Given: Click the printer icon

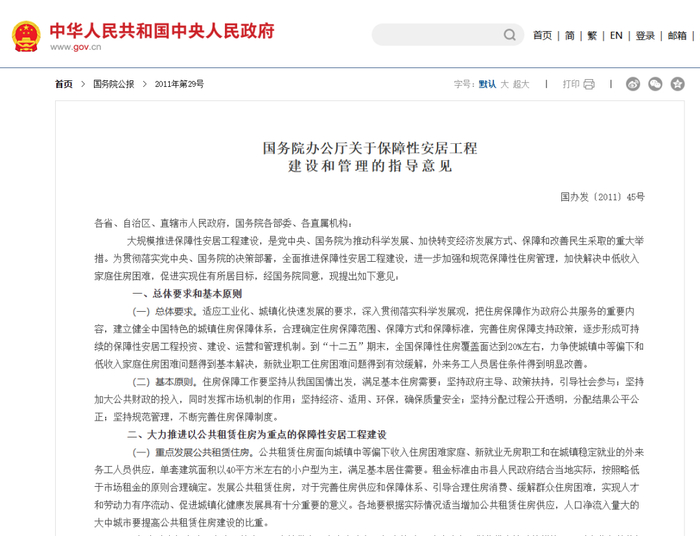Looking at the screenshot, I should [x=589, y=84].
